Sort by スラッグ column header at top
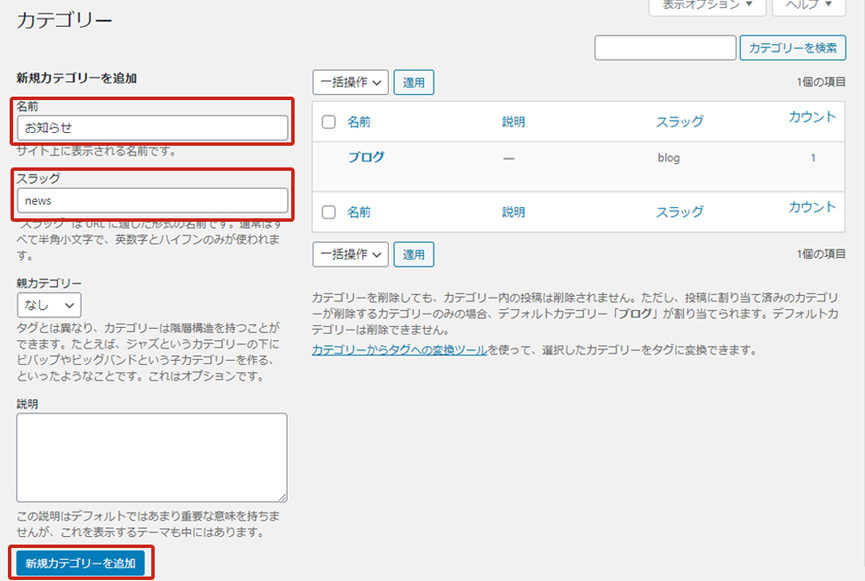865x581 pixels. tap(679, 122)
